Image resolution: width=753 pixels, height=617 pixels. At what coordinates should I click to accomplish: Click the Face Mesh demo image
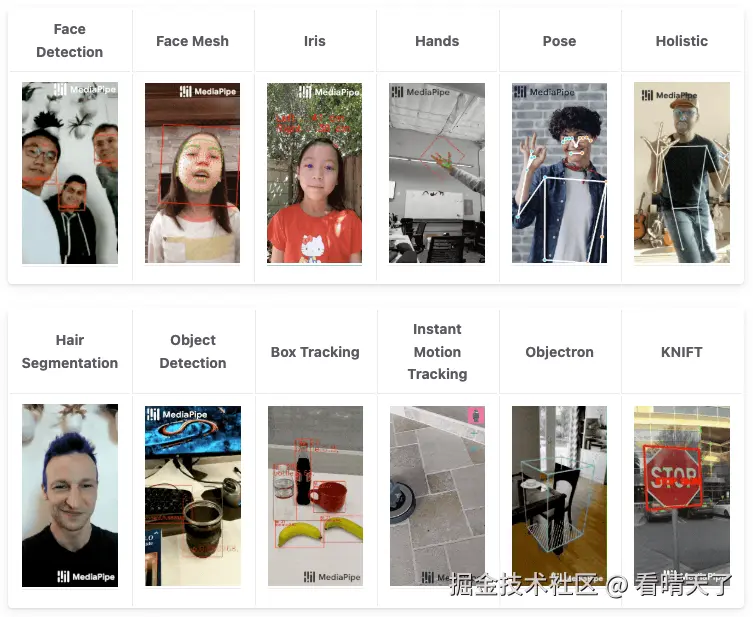192,173
